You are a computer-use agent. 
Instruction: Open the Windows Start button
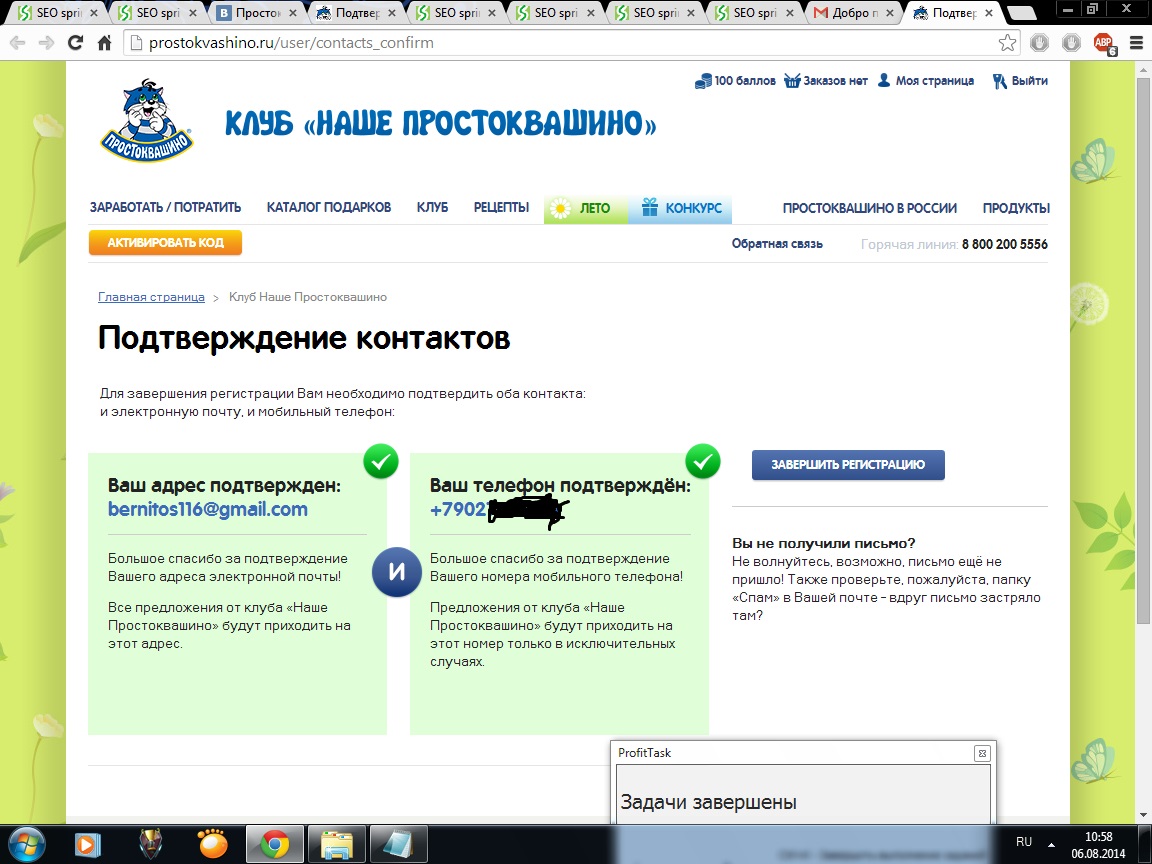click(x=27, y=843)
